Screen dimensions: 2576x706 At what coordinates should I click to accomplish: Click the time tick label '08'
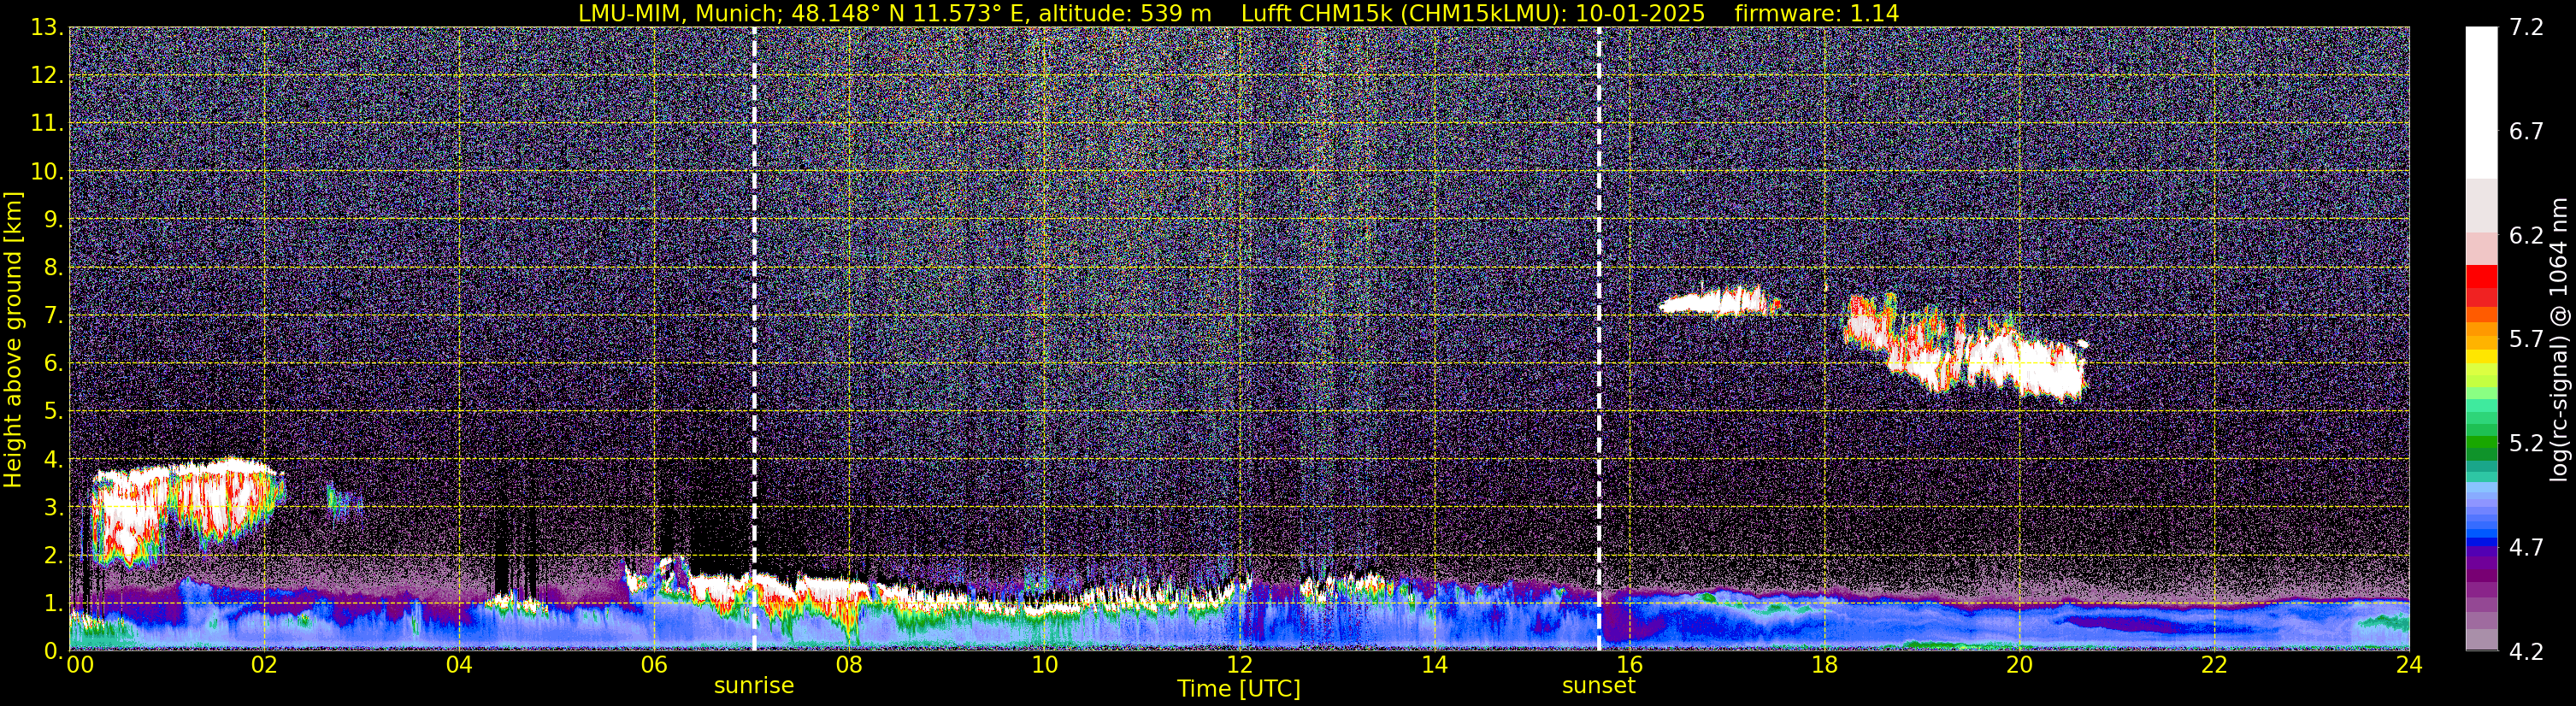coord(849,666)
